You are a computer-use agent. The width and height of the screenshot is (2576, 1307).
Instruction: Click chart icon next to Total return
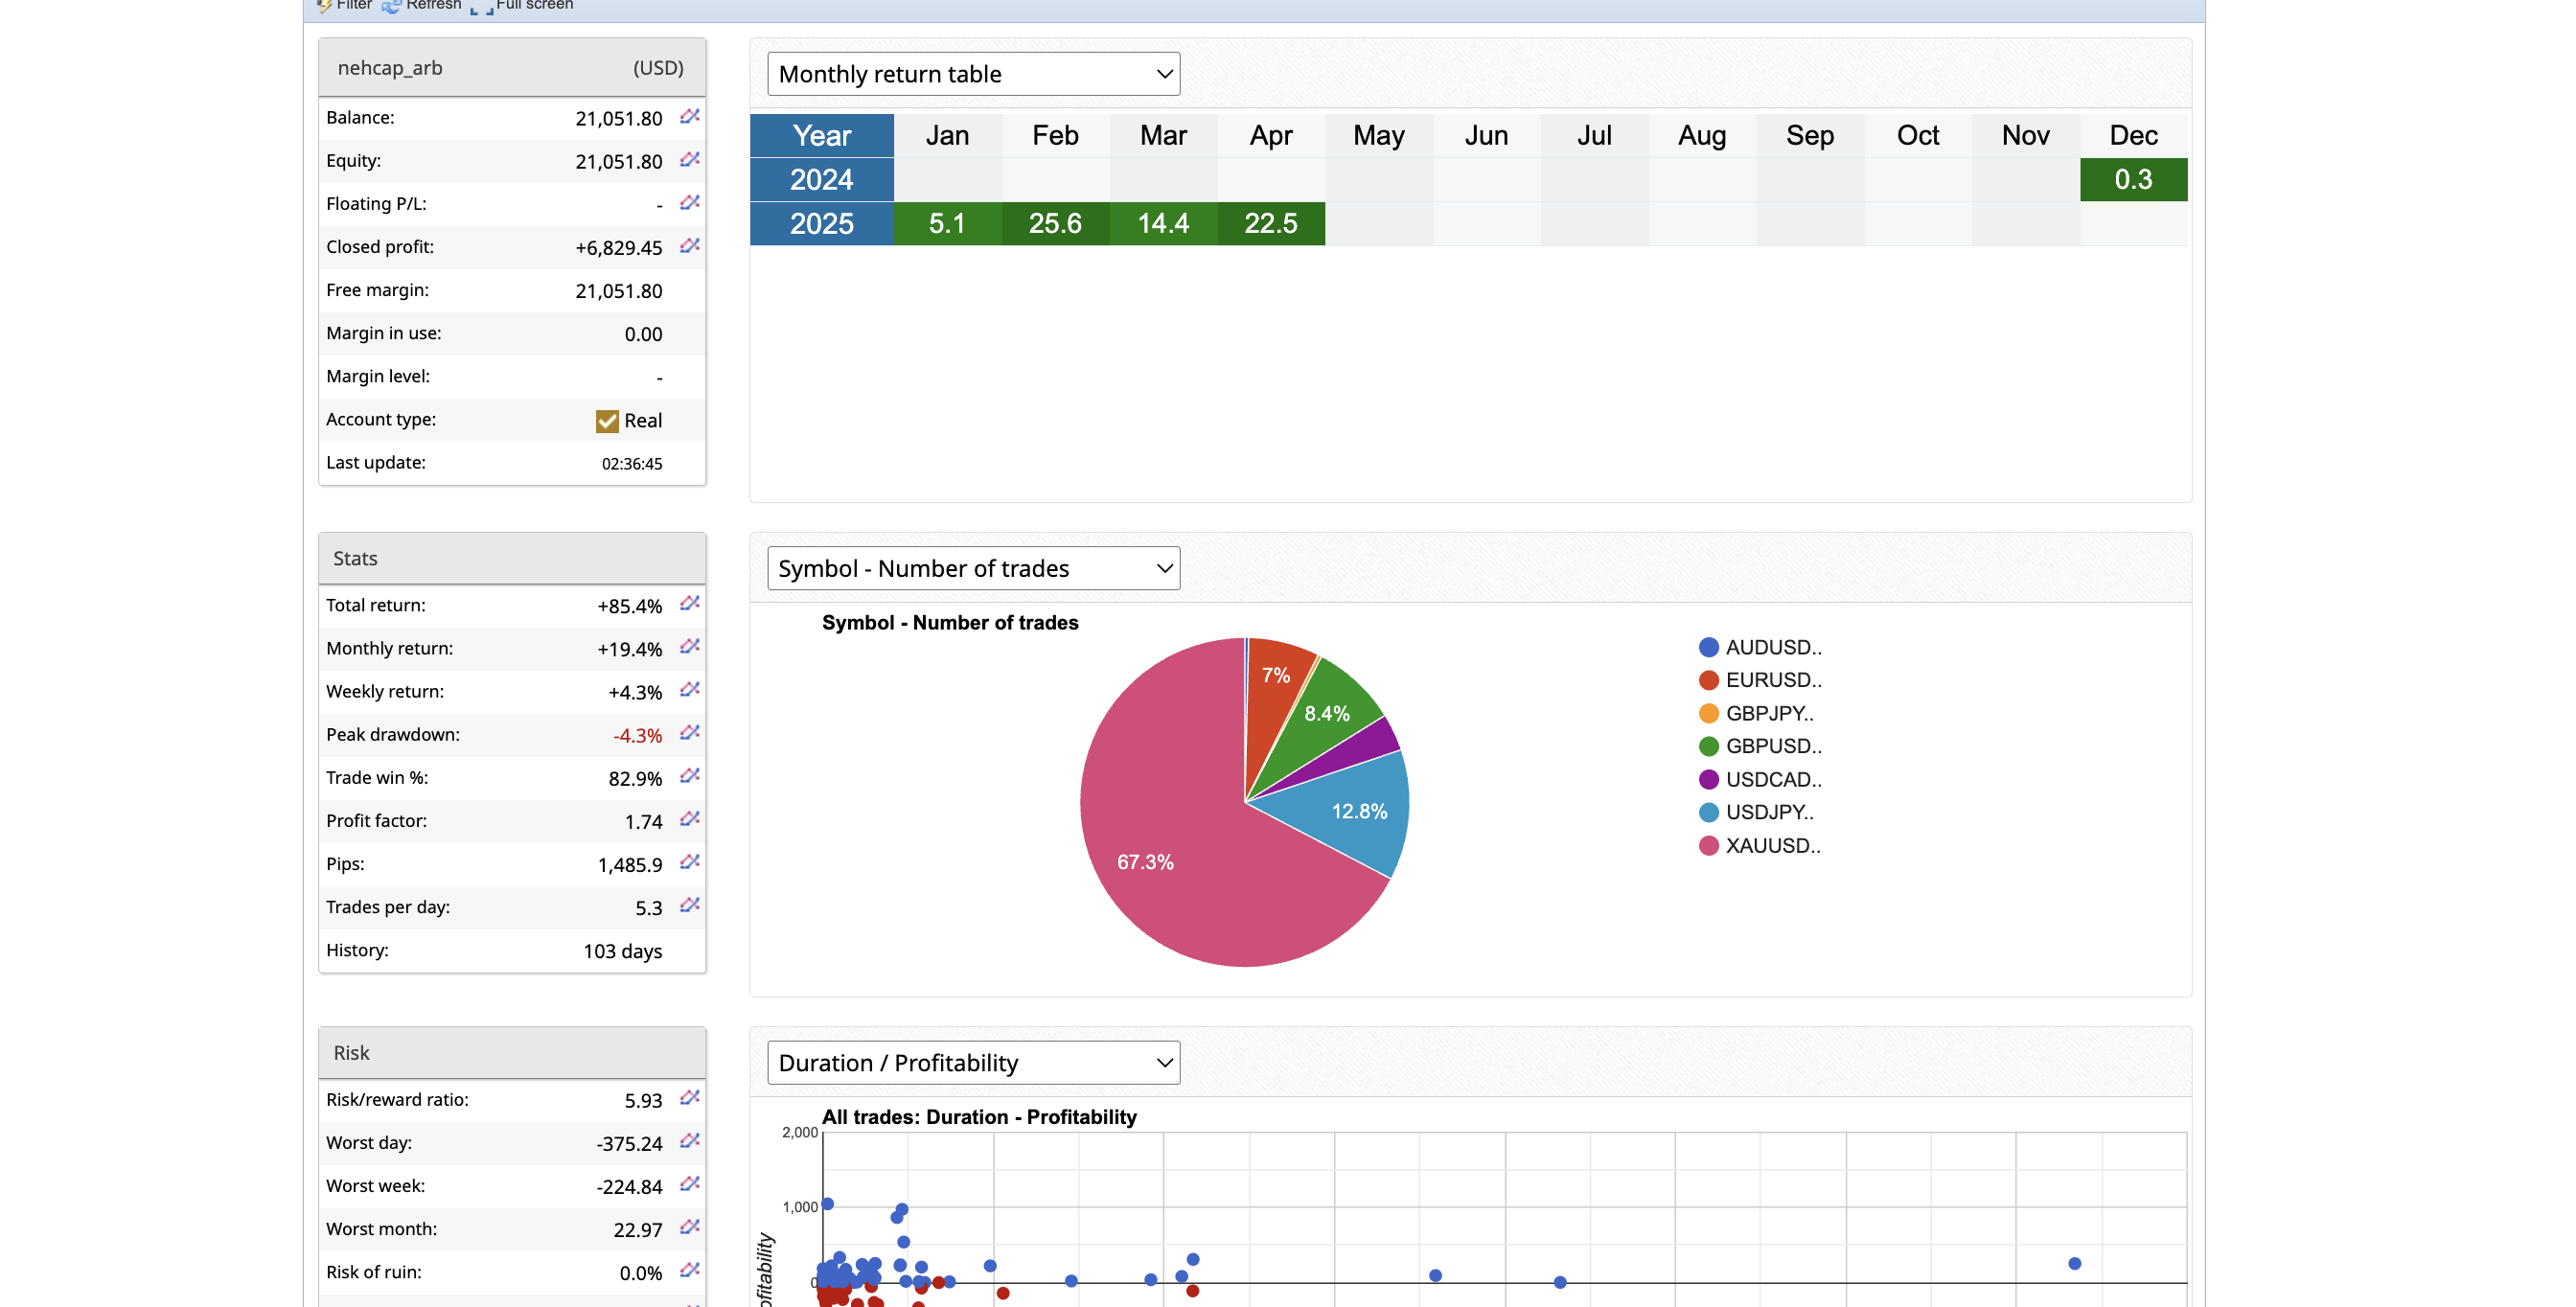[x=689, y=604]
